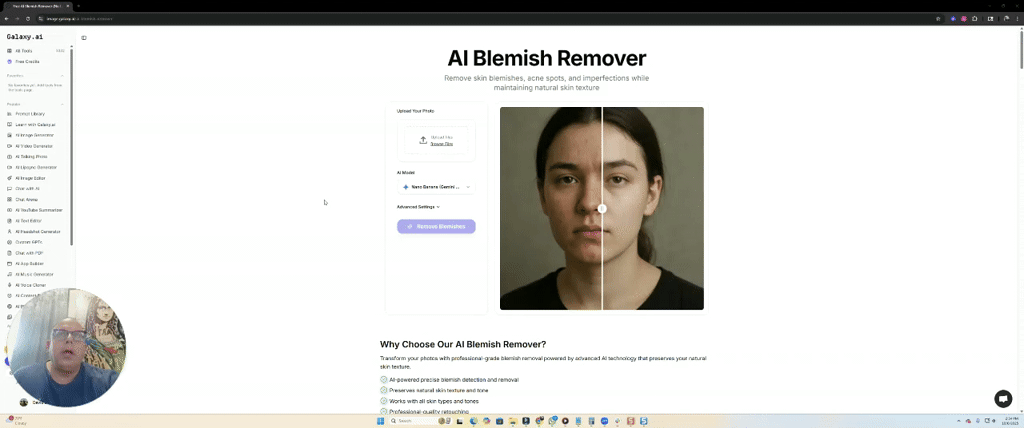Image resolution: width=1024 pixels, height=428 pixels.
Task: Select the AI Blemish Remover browser tab
Action: [37, 6]
